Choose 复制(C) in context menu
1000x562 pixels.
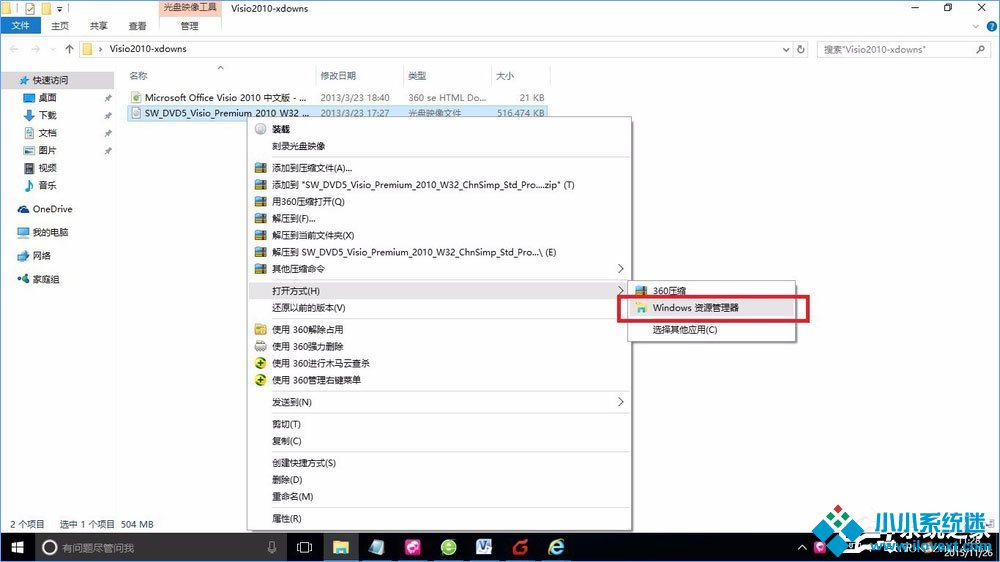(440, 441)
